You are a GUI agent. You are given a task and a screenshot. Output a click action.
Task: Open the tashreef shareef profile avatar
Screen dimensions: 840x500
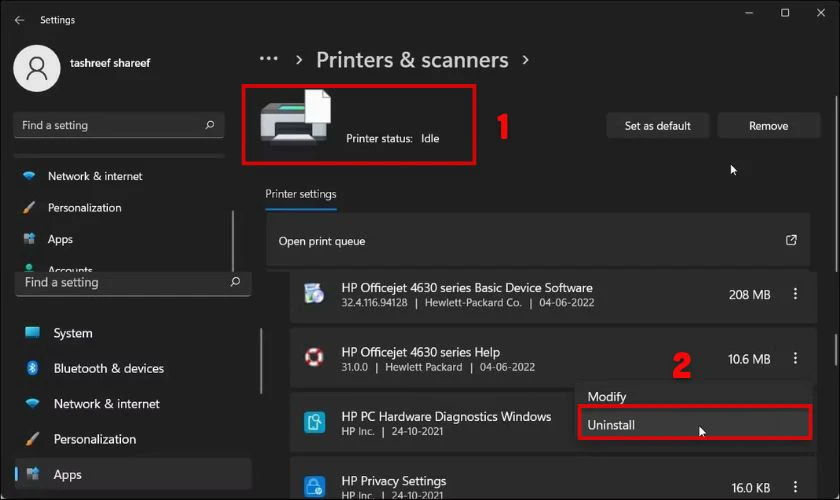(36, 68)
